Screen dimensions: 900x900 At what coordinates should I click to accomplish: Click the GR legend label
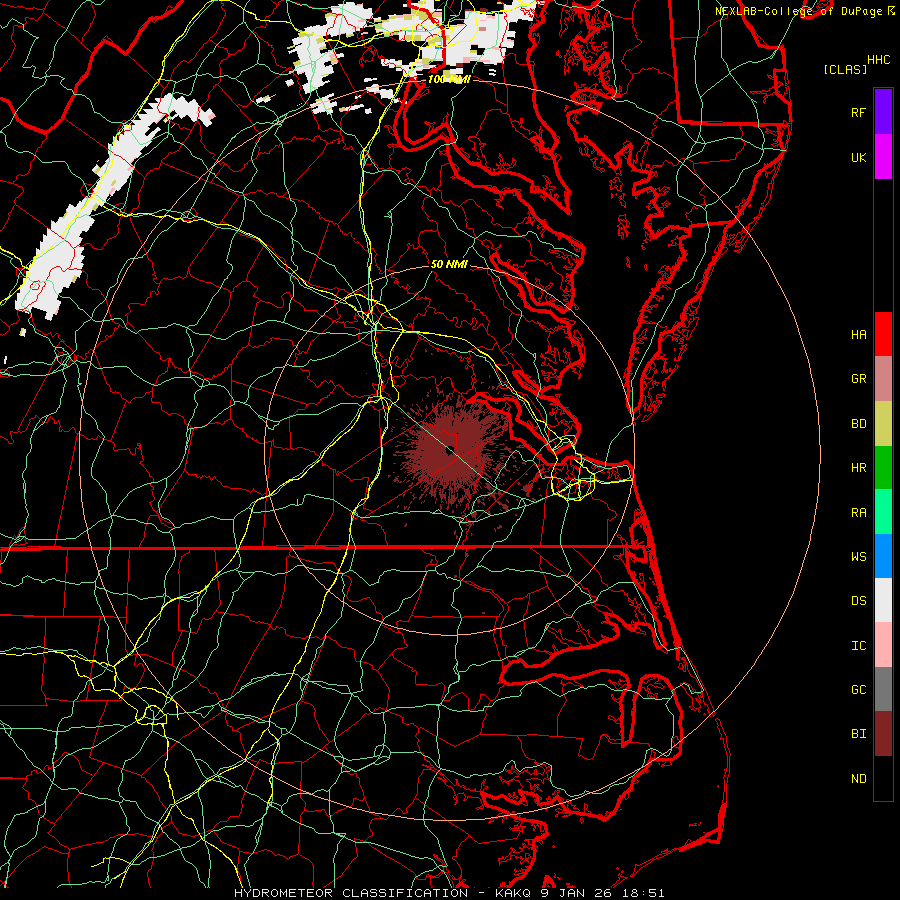(858, 379)
